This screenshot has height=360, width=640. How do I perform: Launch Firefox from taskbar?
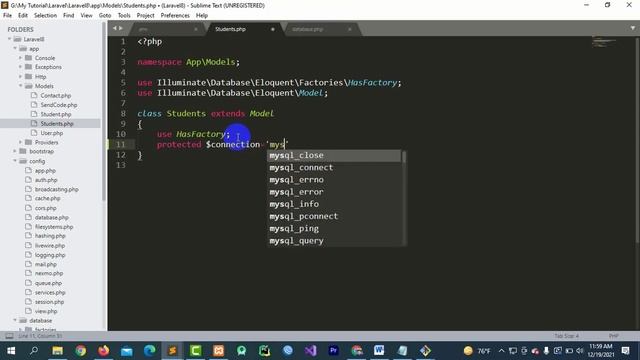(104, 351)
